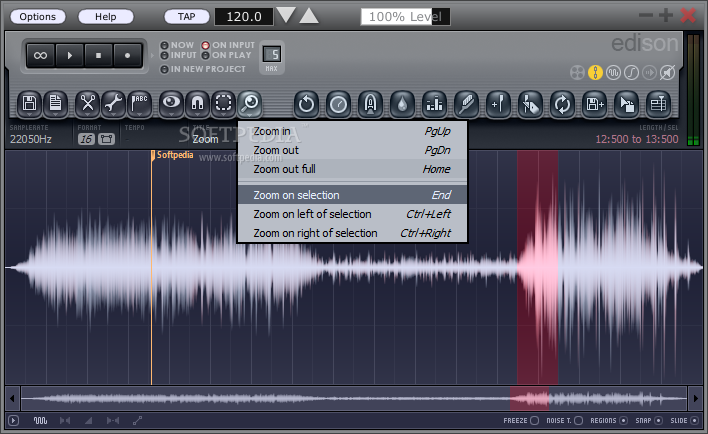Image resolution: width=708 pixels, height=434 pixels.
Task: Open the eye View options icon
Action: [x=171, y=104]
